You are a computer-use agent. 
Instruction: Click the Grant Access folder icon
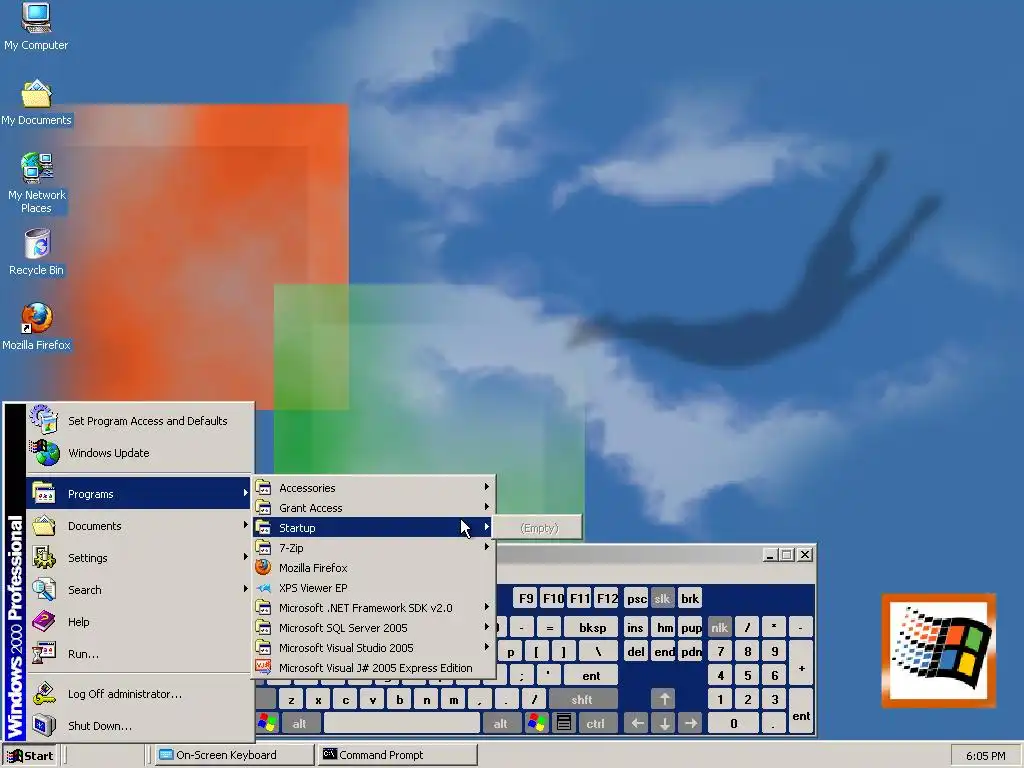[263, 507]
